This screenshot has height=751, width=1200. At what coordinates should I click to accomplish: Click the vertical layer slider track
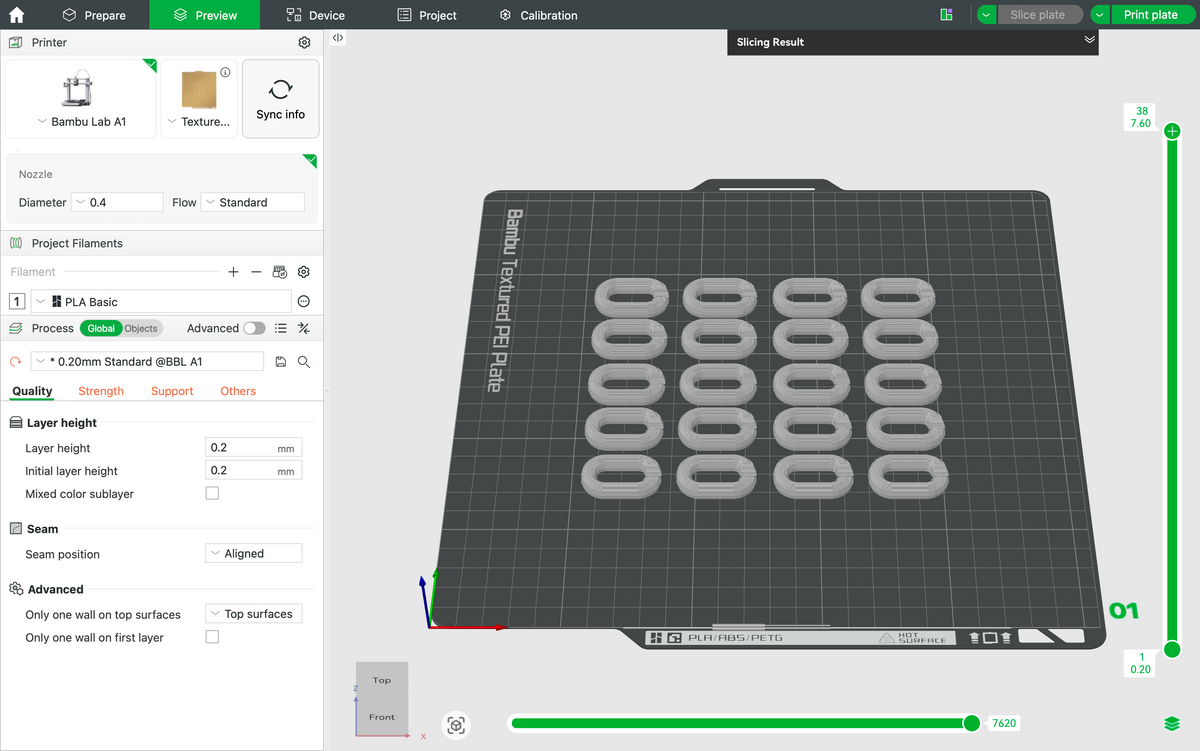click(x=1173, y=390)
